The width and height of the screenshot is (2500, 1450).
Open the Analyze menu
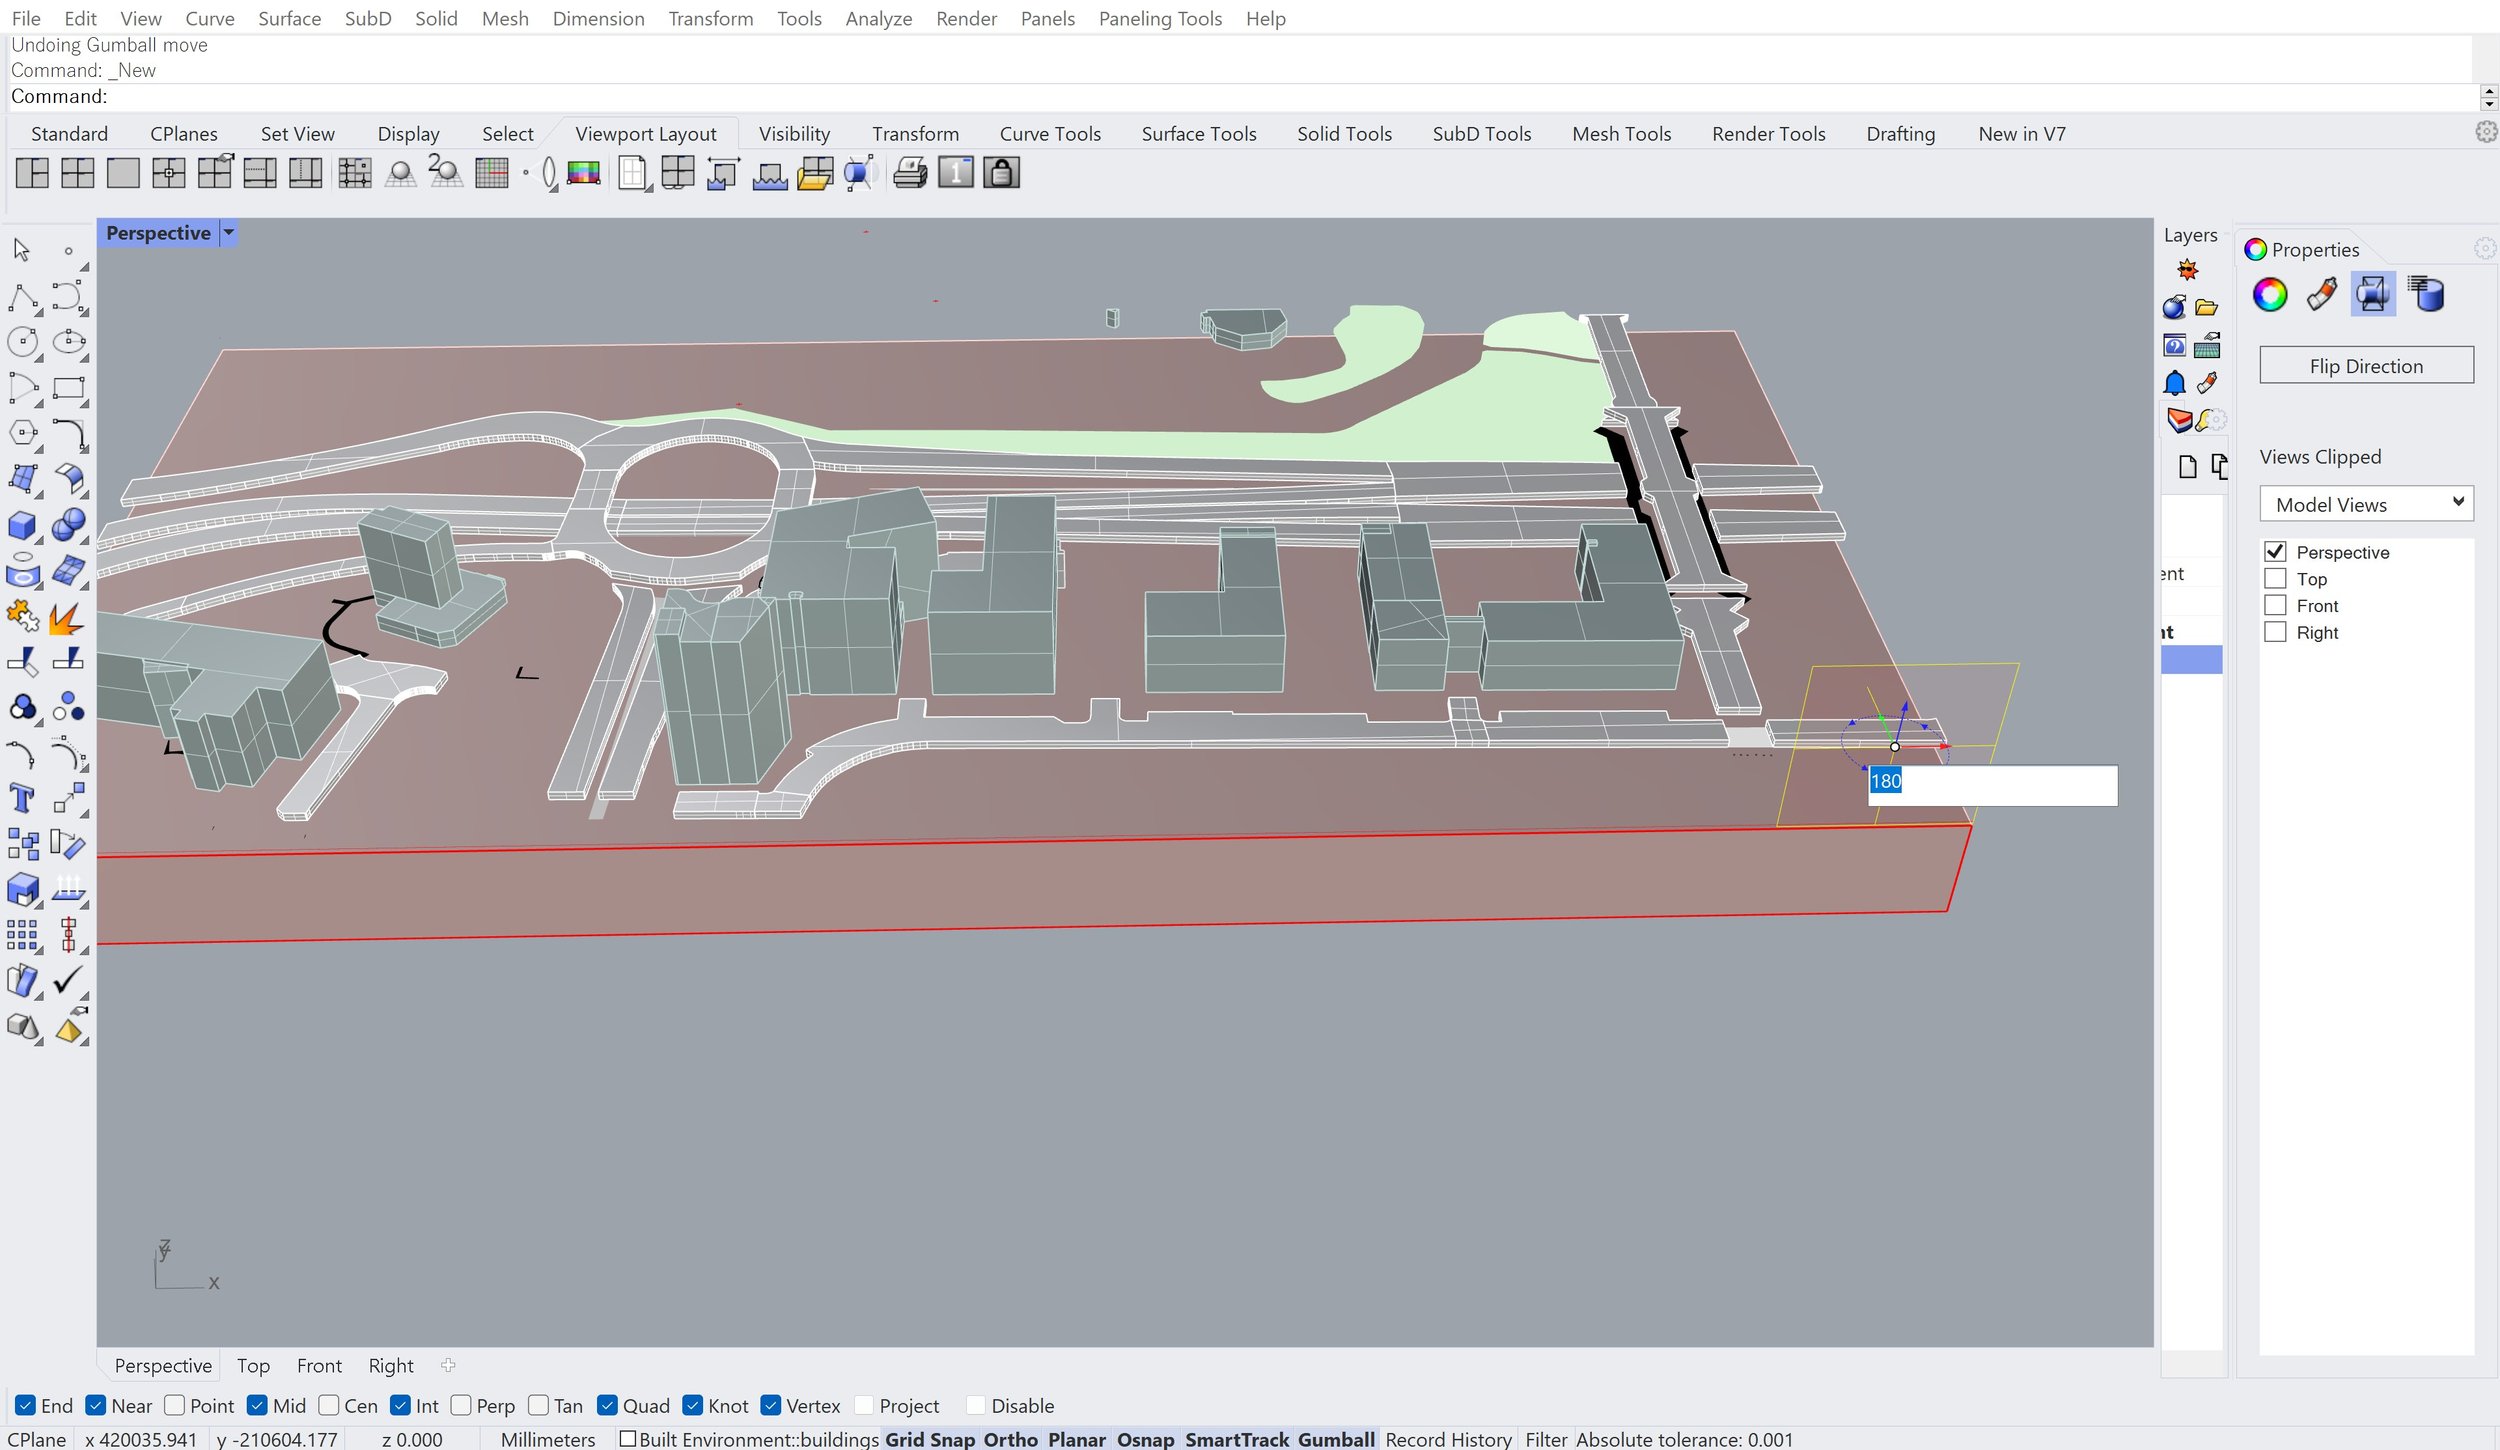pos(878,18)
